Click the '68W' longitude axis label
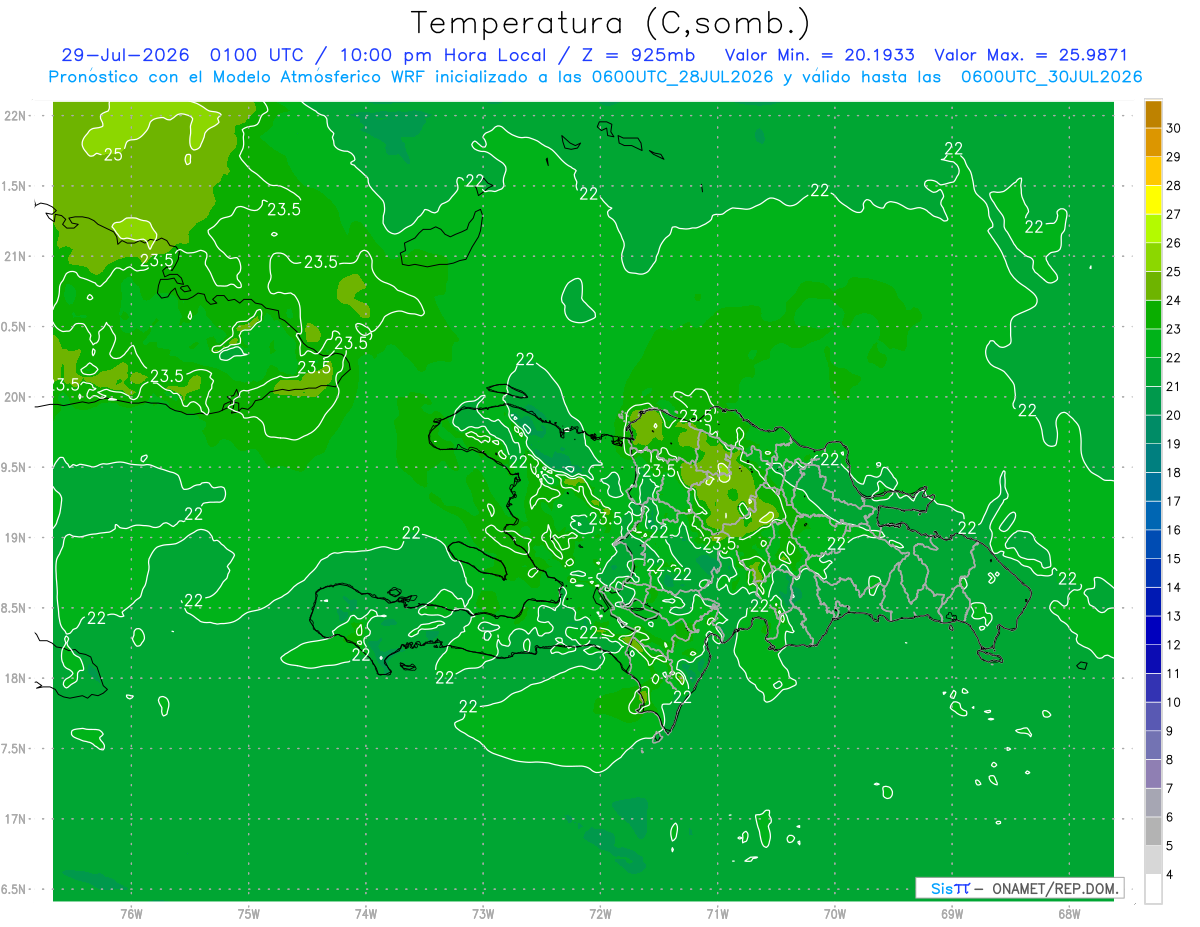1200x927 pixels. point(1069,914)
